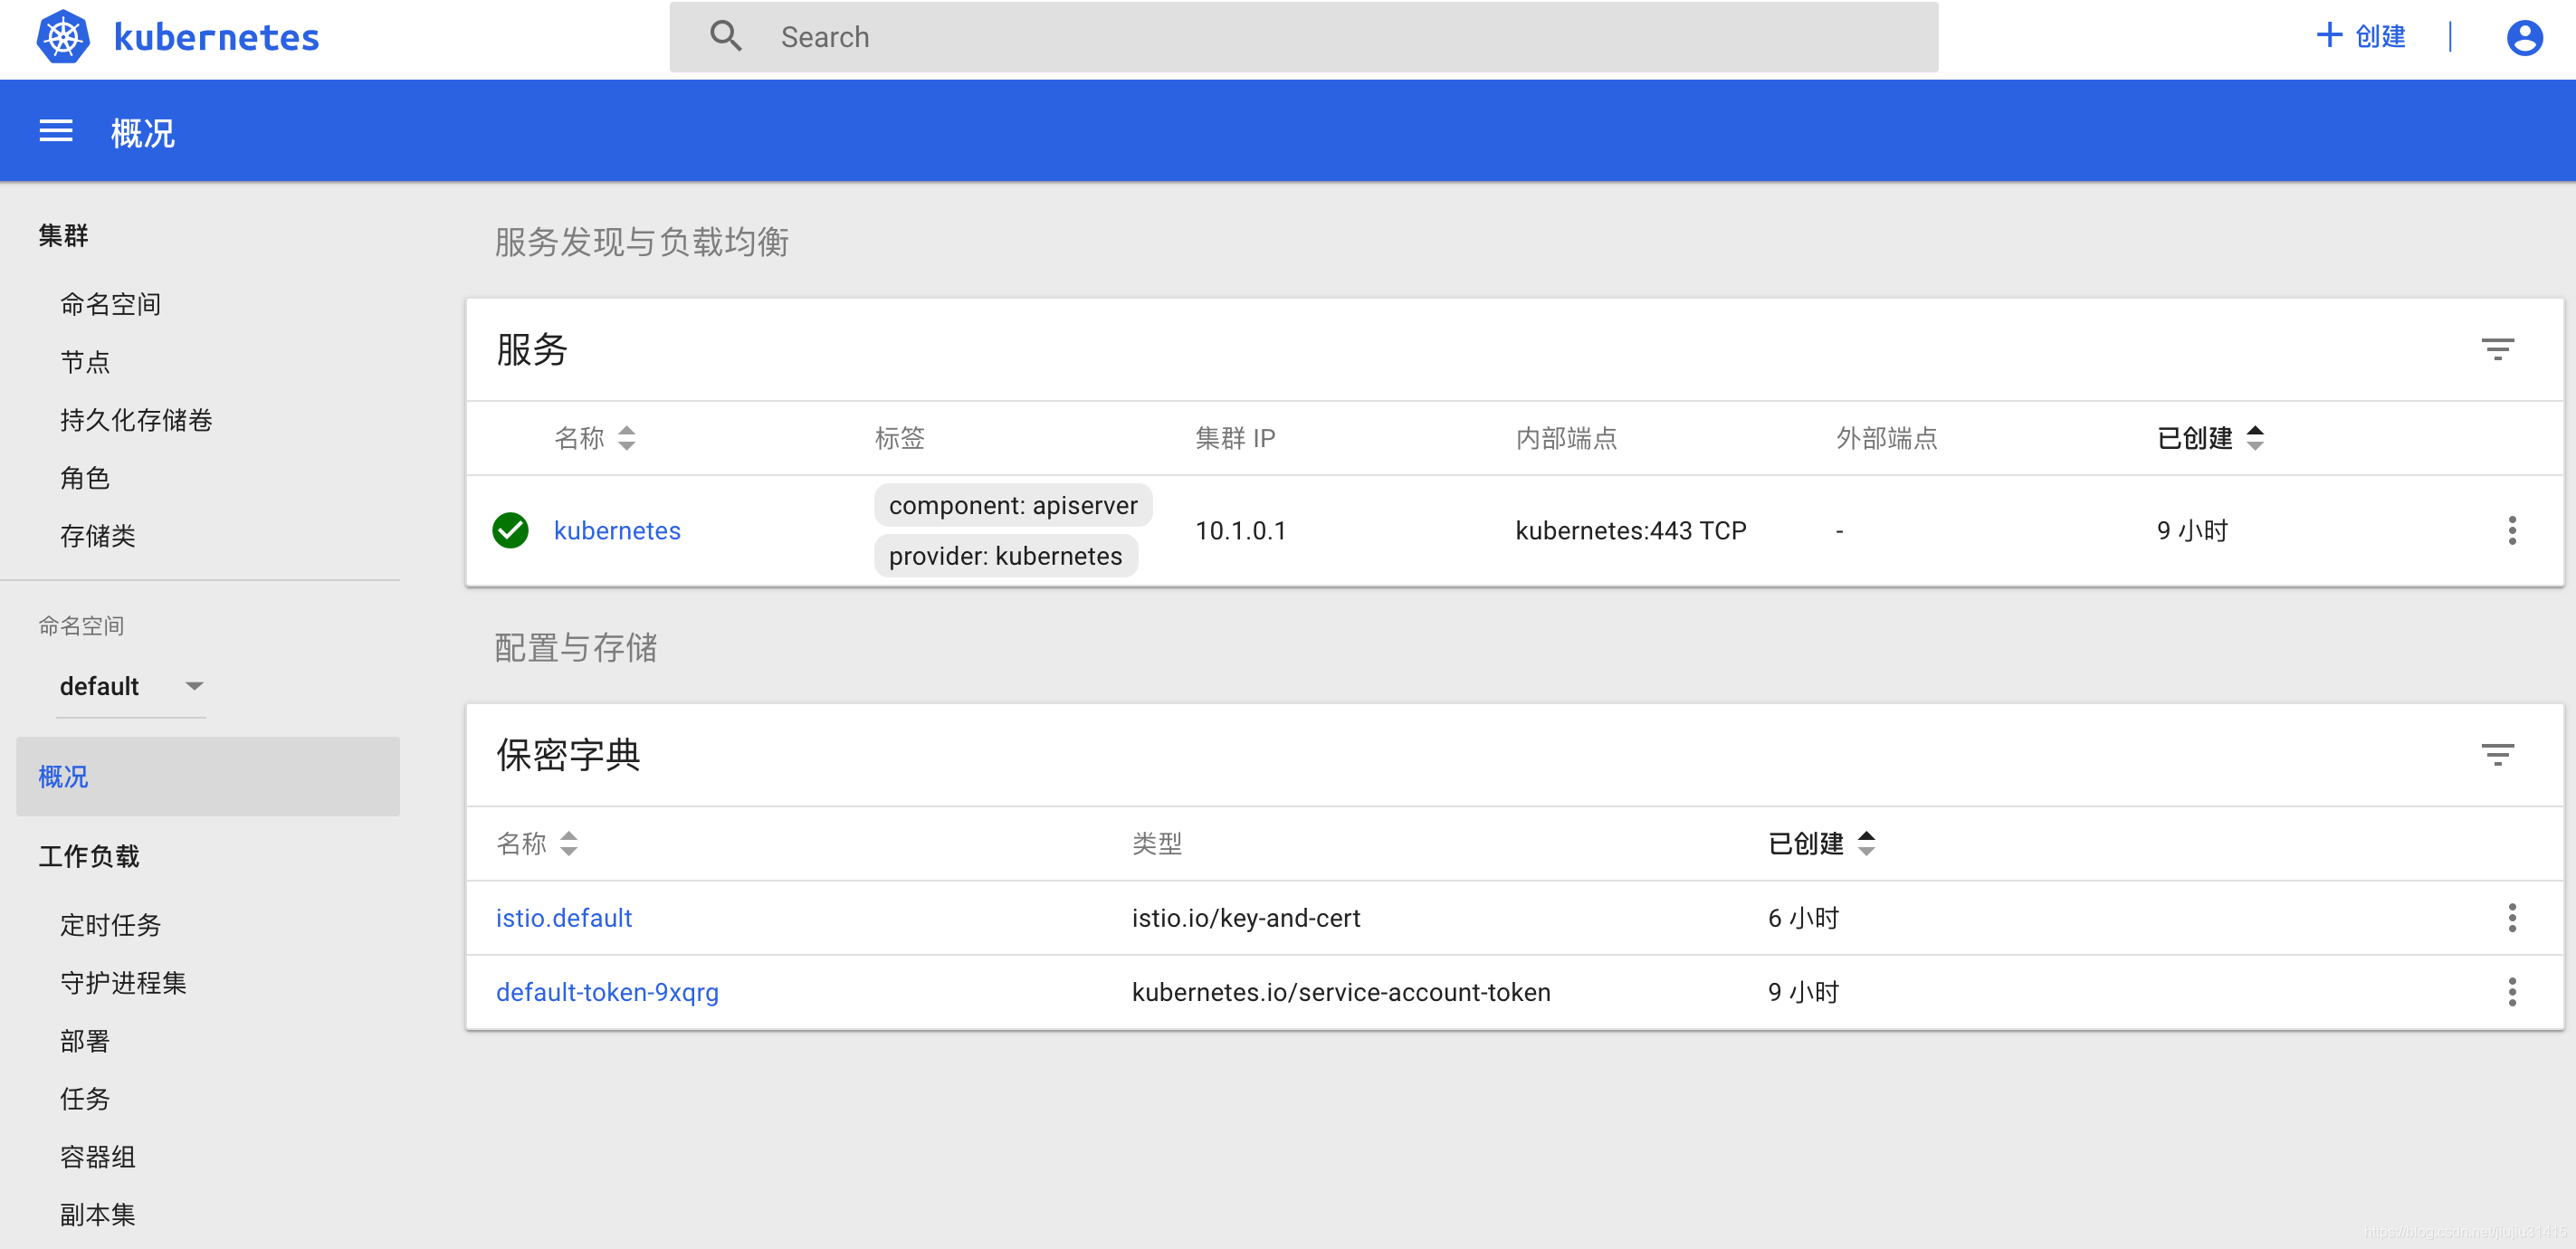The height and width of the screenshot is (1249, 2576).
Task: Go to 节点 in sidebar
Action: click(x=85, y=362)
